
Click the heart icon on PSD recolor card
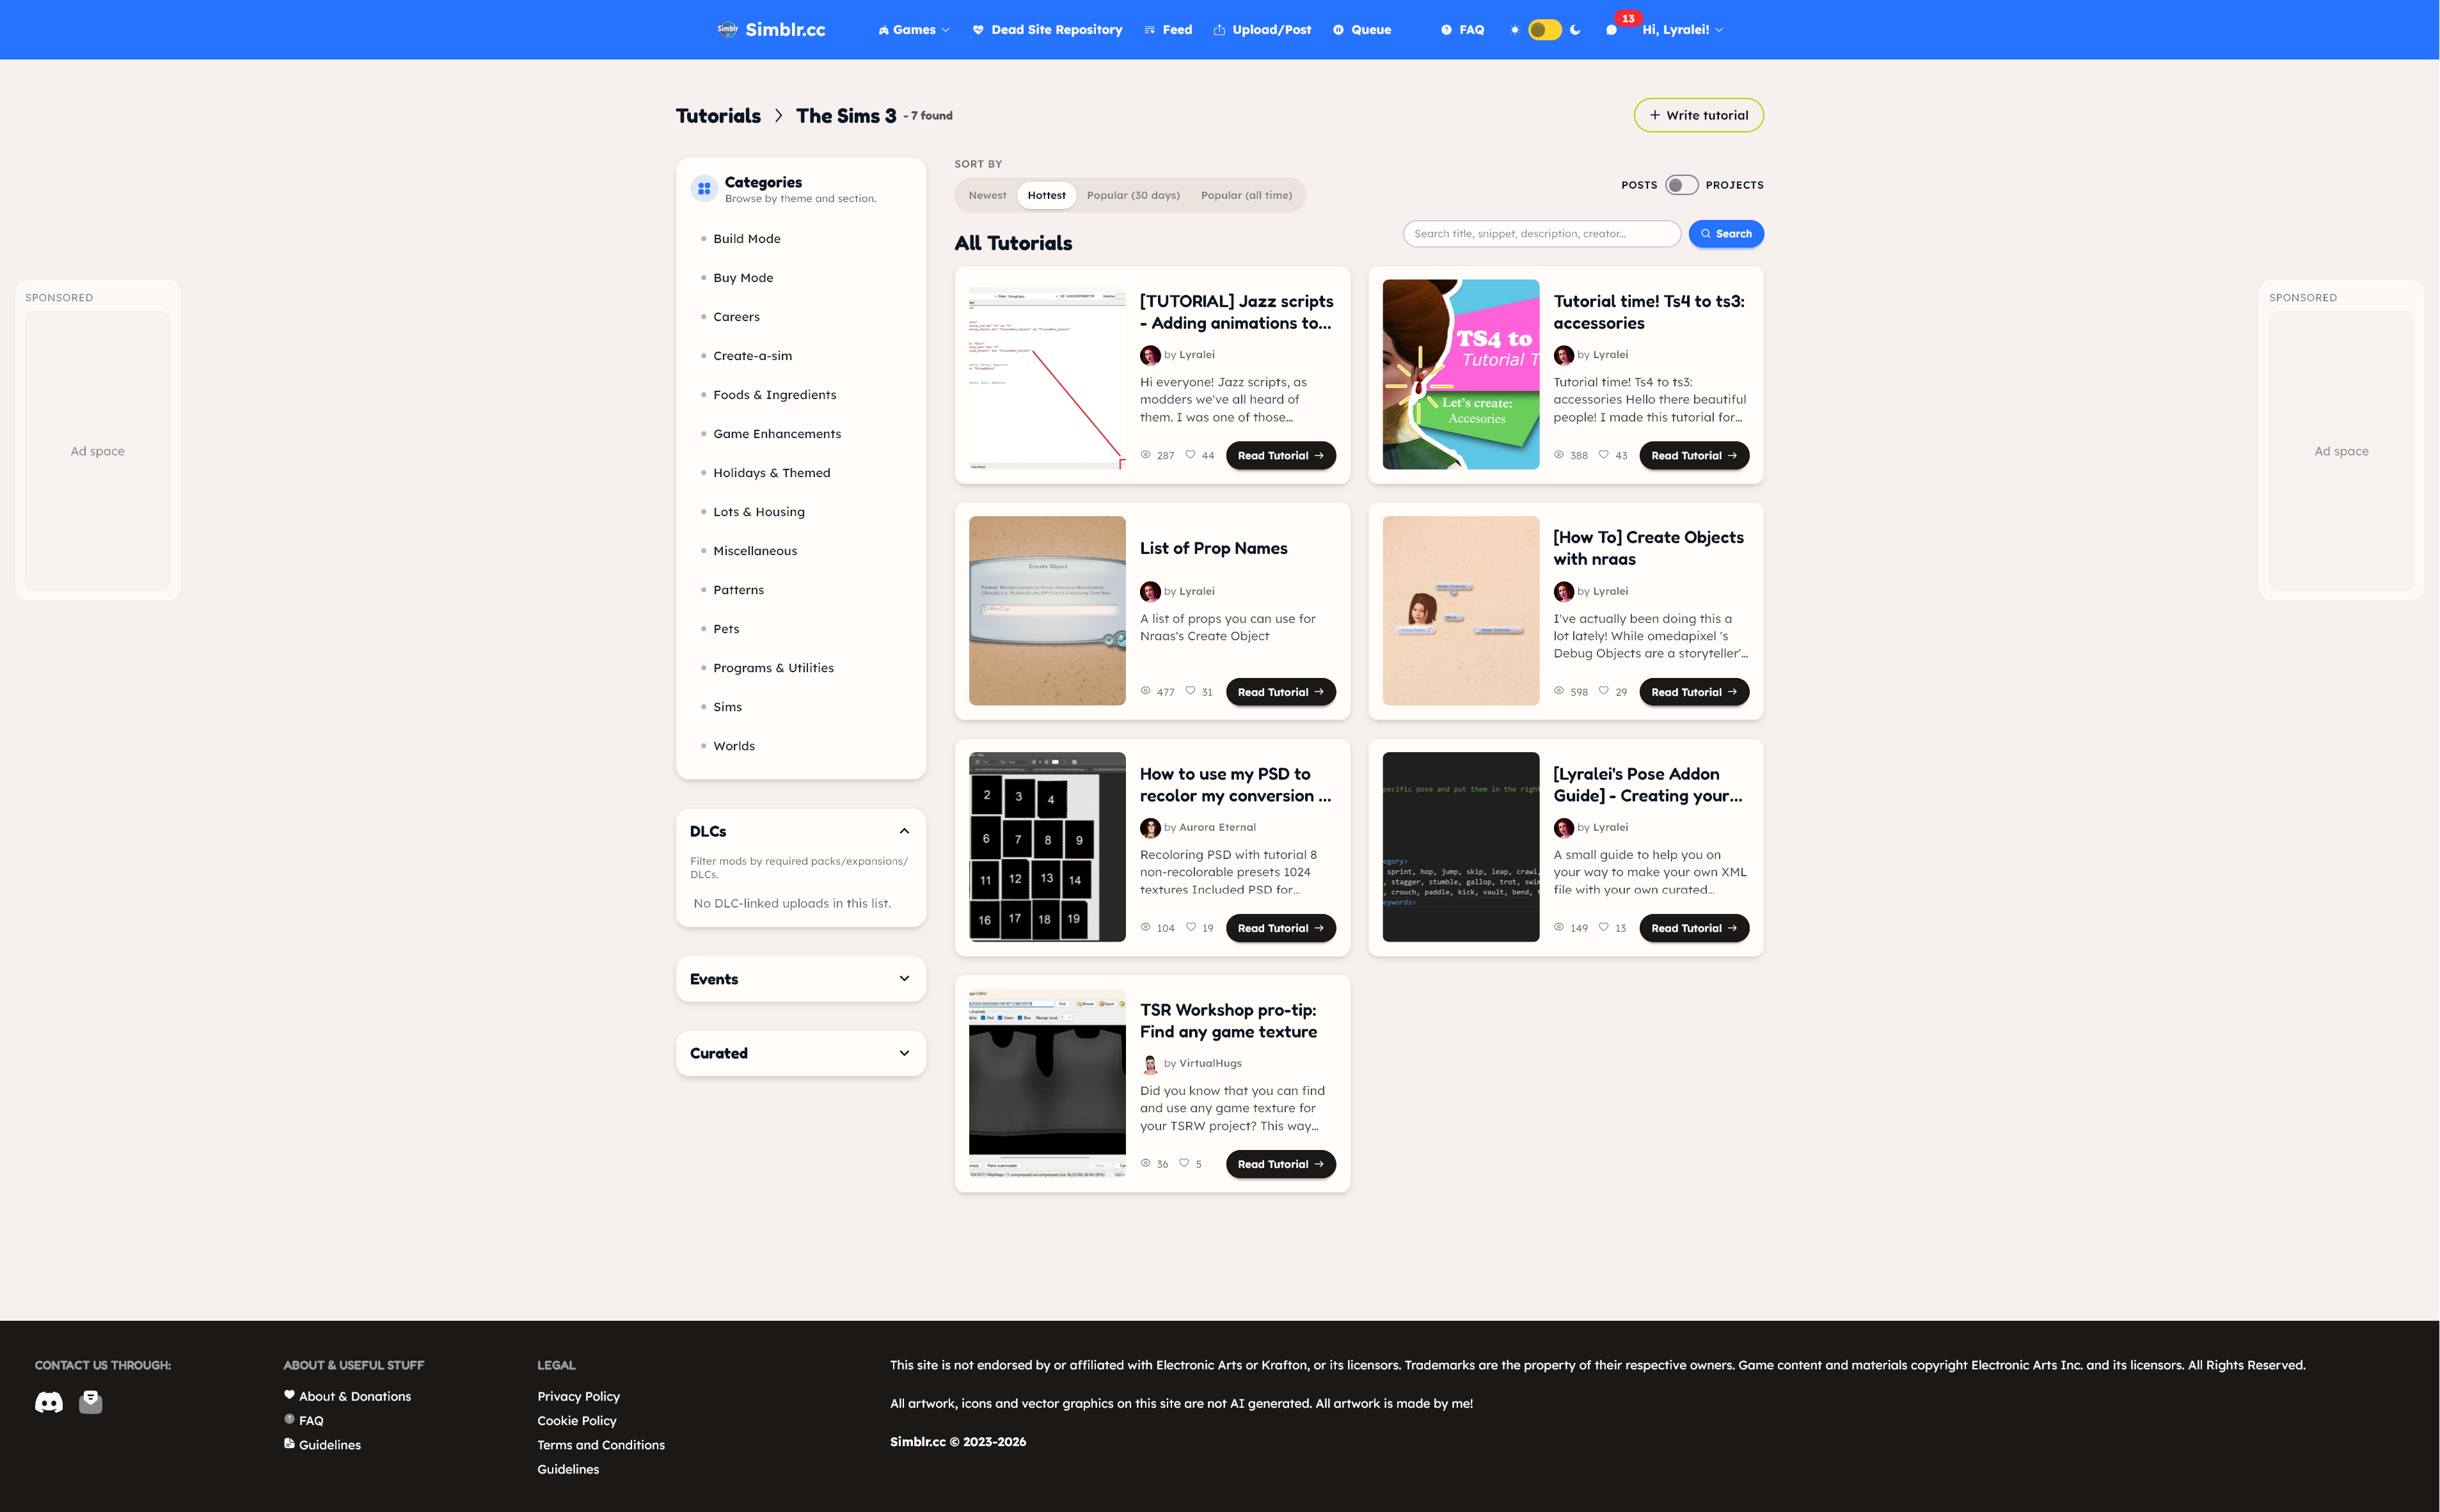click(x=1190, y=927)
